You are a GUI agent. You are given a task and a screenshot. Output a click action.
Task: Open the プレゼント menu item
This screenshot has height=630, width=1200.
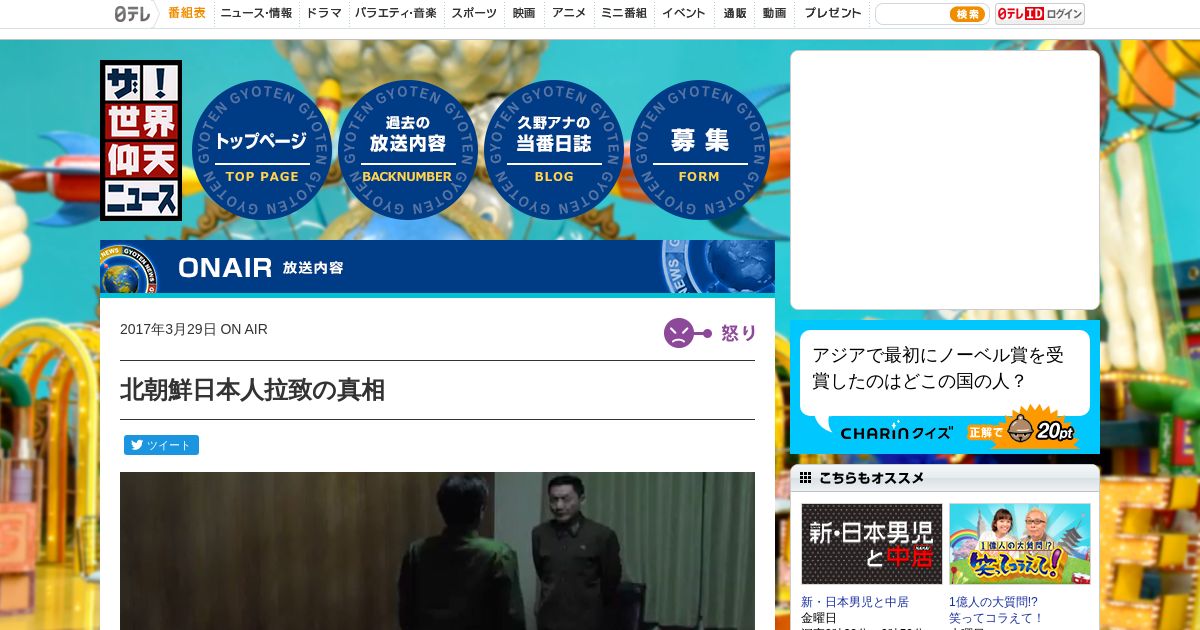click(832, 14)
